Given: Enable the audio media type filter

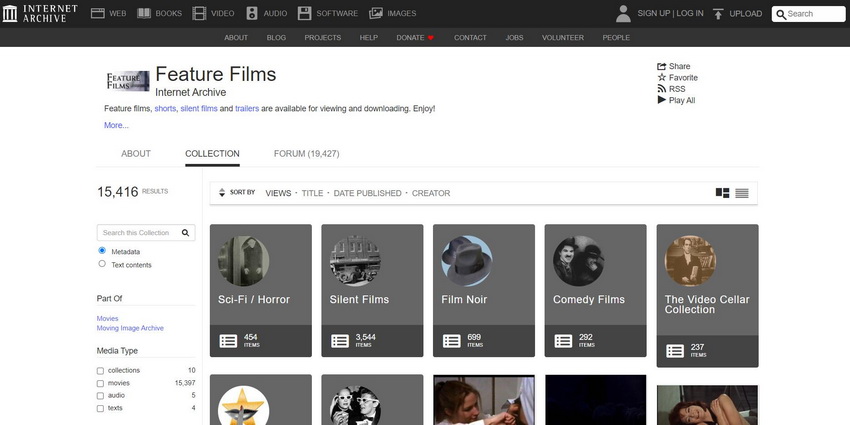Looking at the screenshot, I should [100, 396].
